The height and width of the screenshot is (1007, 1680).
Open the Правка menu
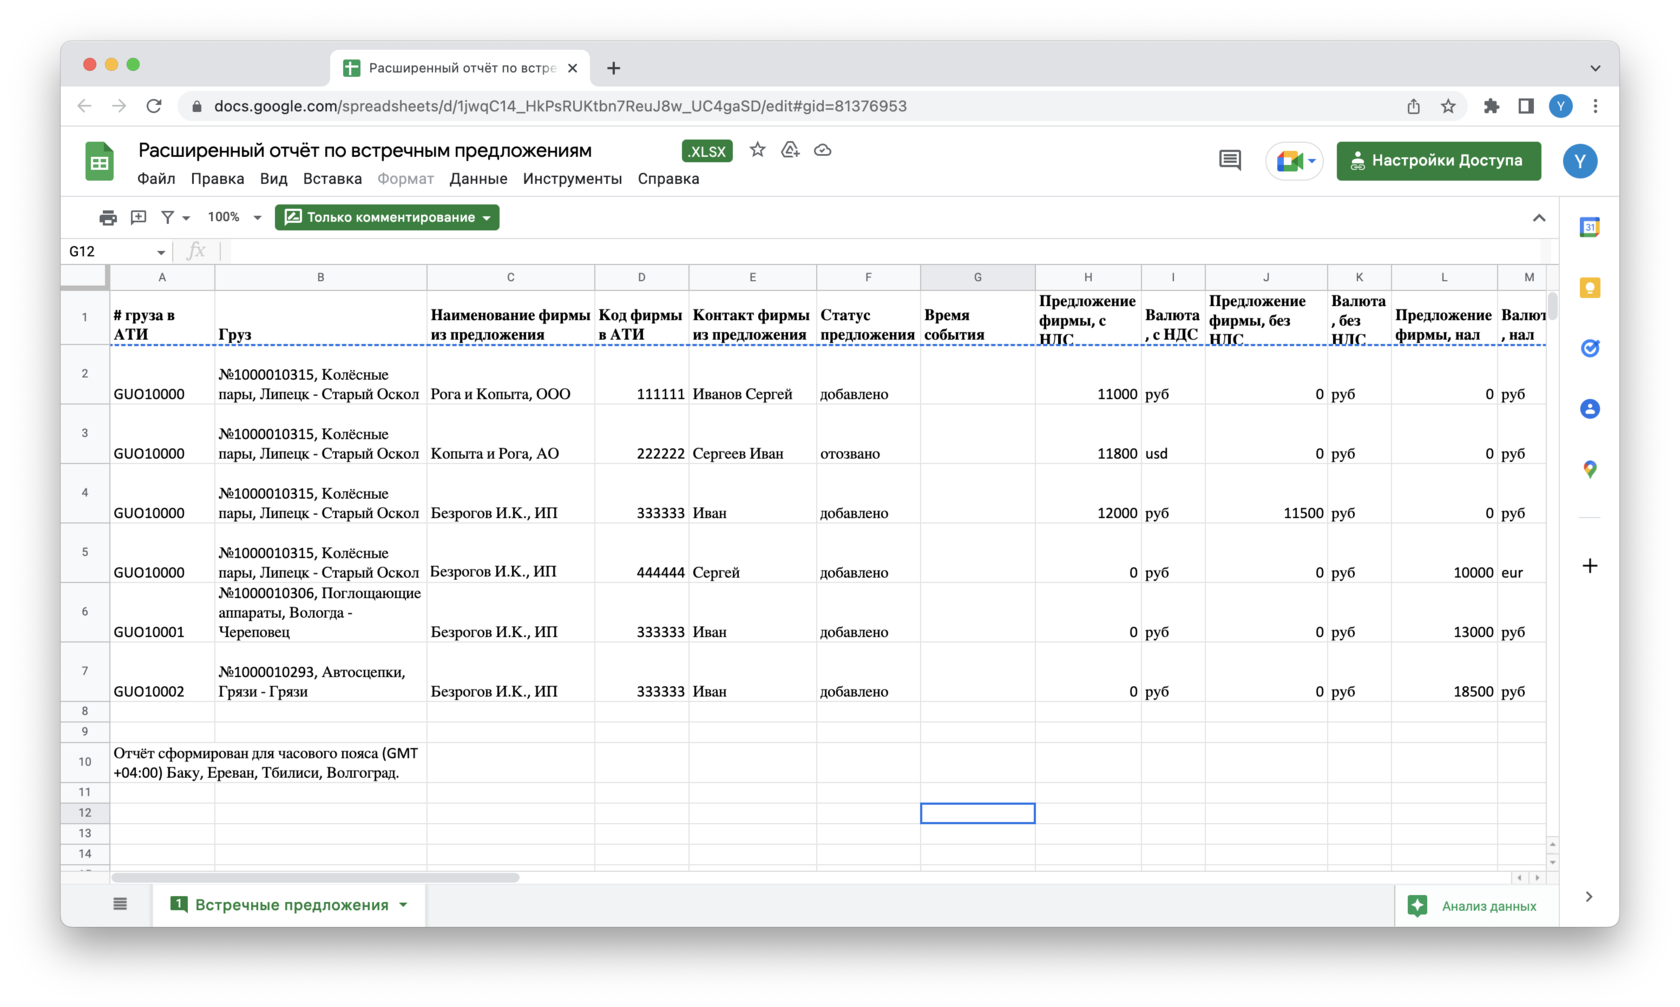(x=217, y=179)
